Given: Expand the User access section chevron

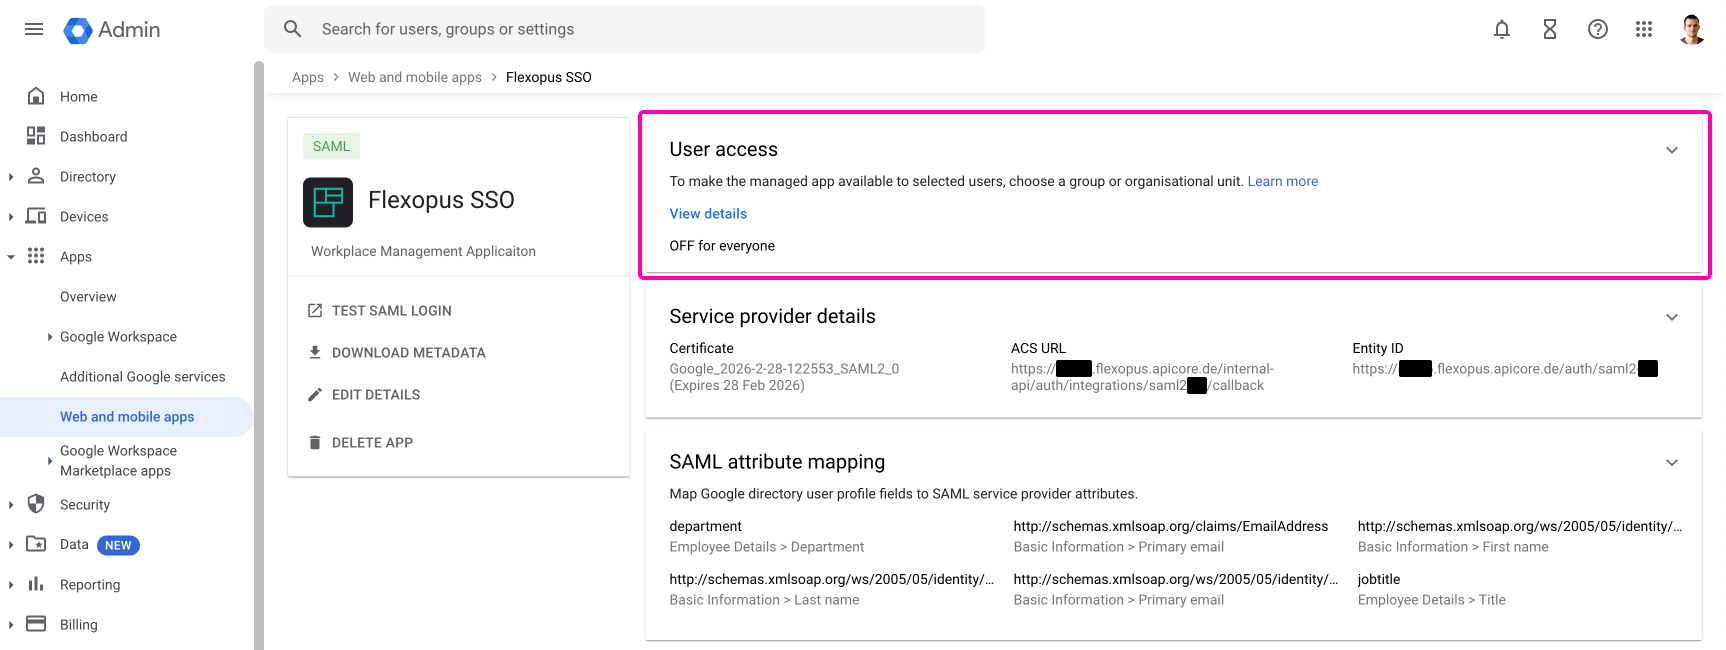Looking at the screenshot, I should click(x=1671, y=150).
